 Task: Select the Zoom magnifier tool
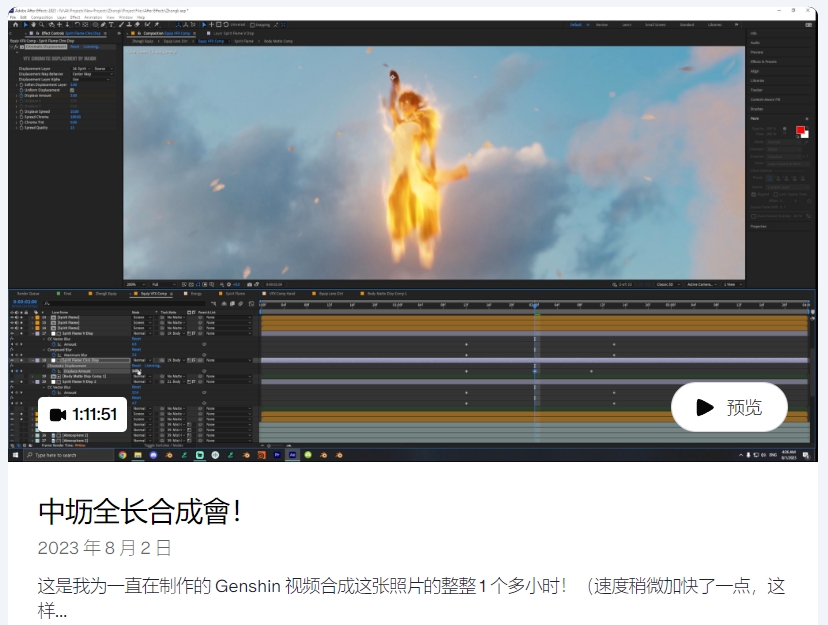click(41, 24)
